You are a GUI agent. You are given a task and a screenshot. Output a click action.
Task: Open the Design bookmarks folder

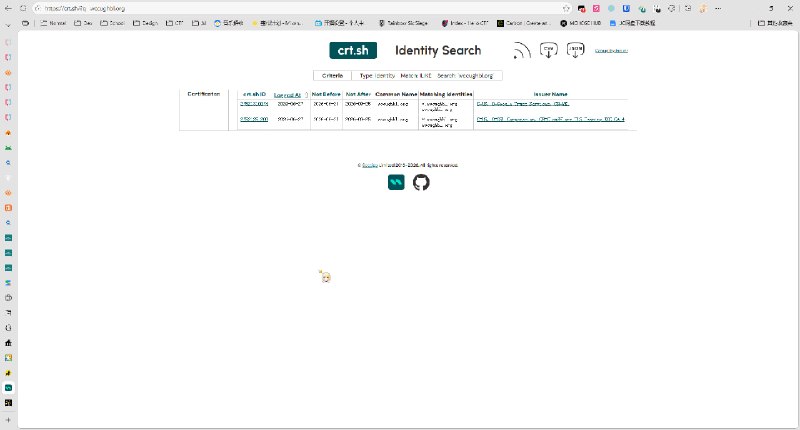click(x=145, y=23)
